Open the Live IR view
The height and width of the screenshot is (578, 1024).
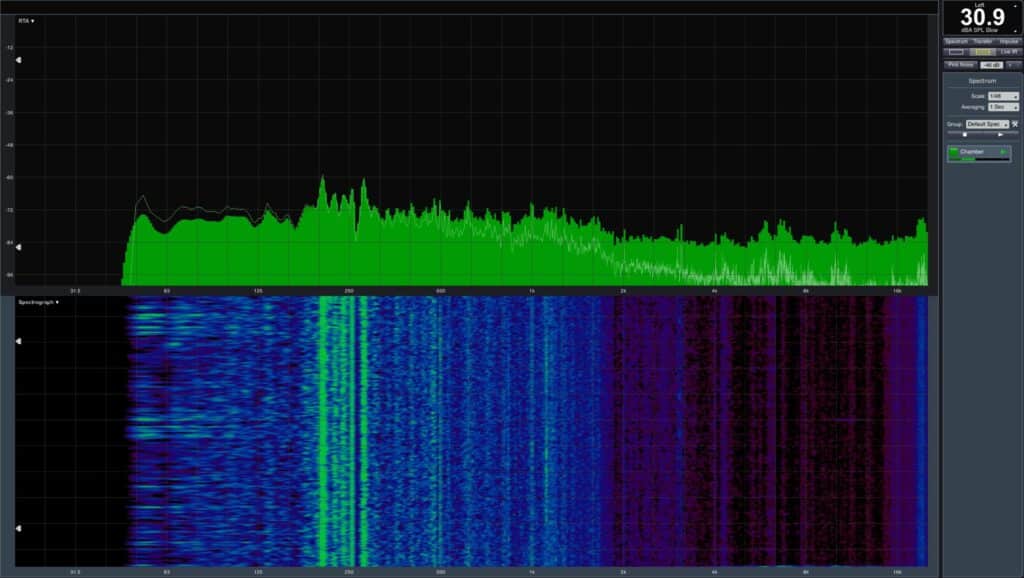(x=1009, y=52)
